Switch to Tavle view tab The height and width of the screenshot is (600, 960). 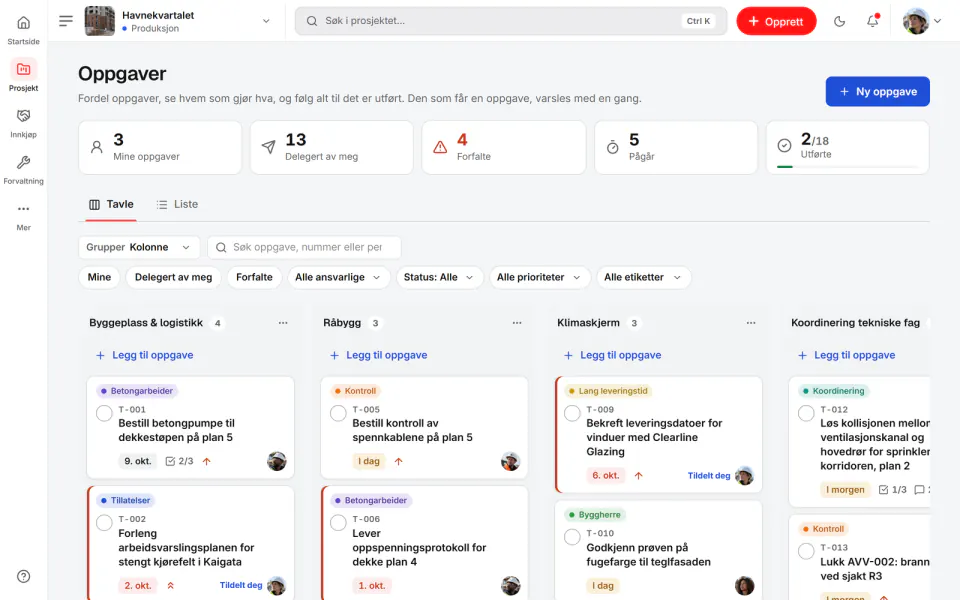tap(111, 204)
